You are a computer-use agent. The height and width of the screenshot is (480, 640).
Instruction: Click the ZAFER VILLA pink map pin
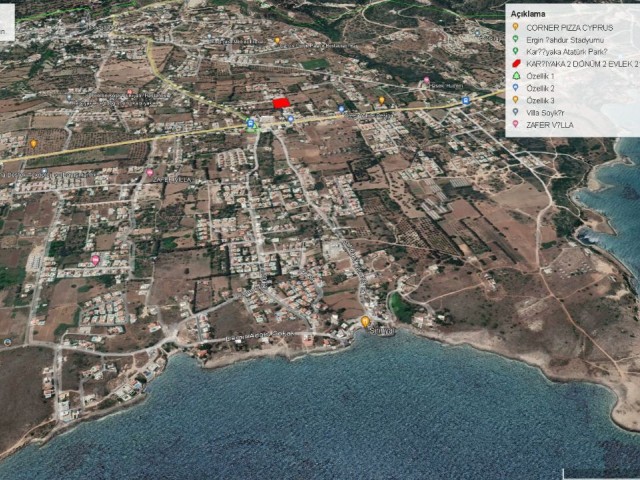[x=150, y=173]
